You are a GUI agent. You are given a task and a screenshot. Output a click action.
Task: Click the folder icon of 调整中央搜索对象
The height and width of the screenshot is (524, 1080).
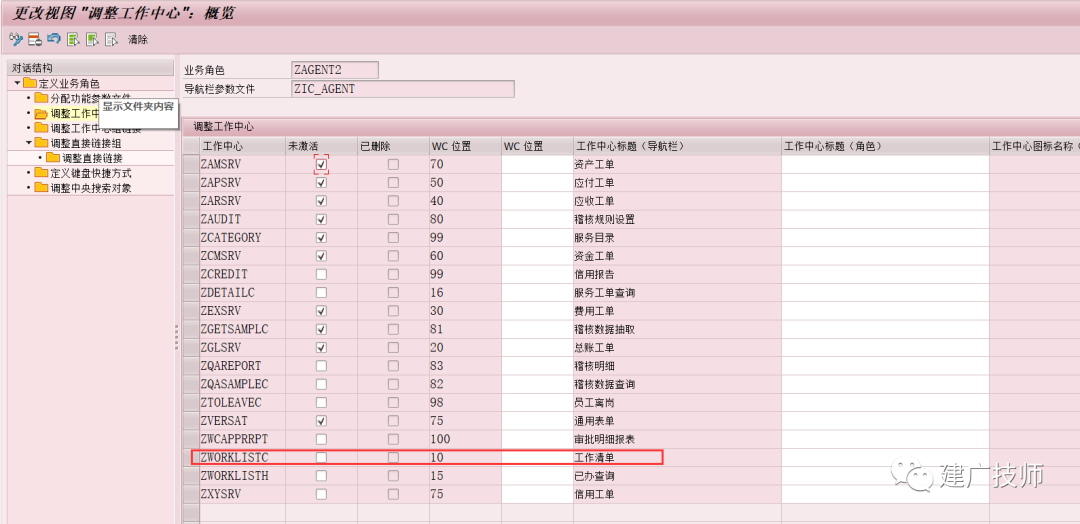(41, 188)
